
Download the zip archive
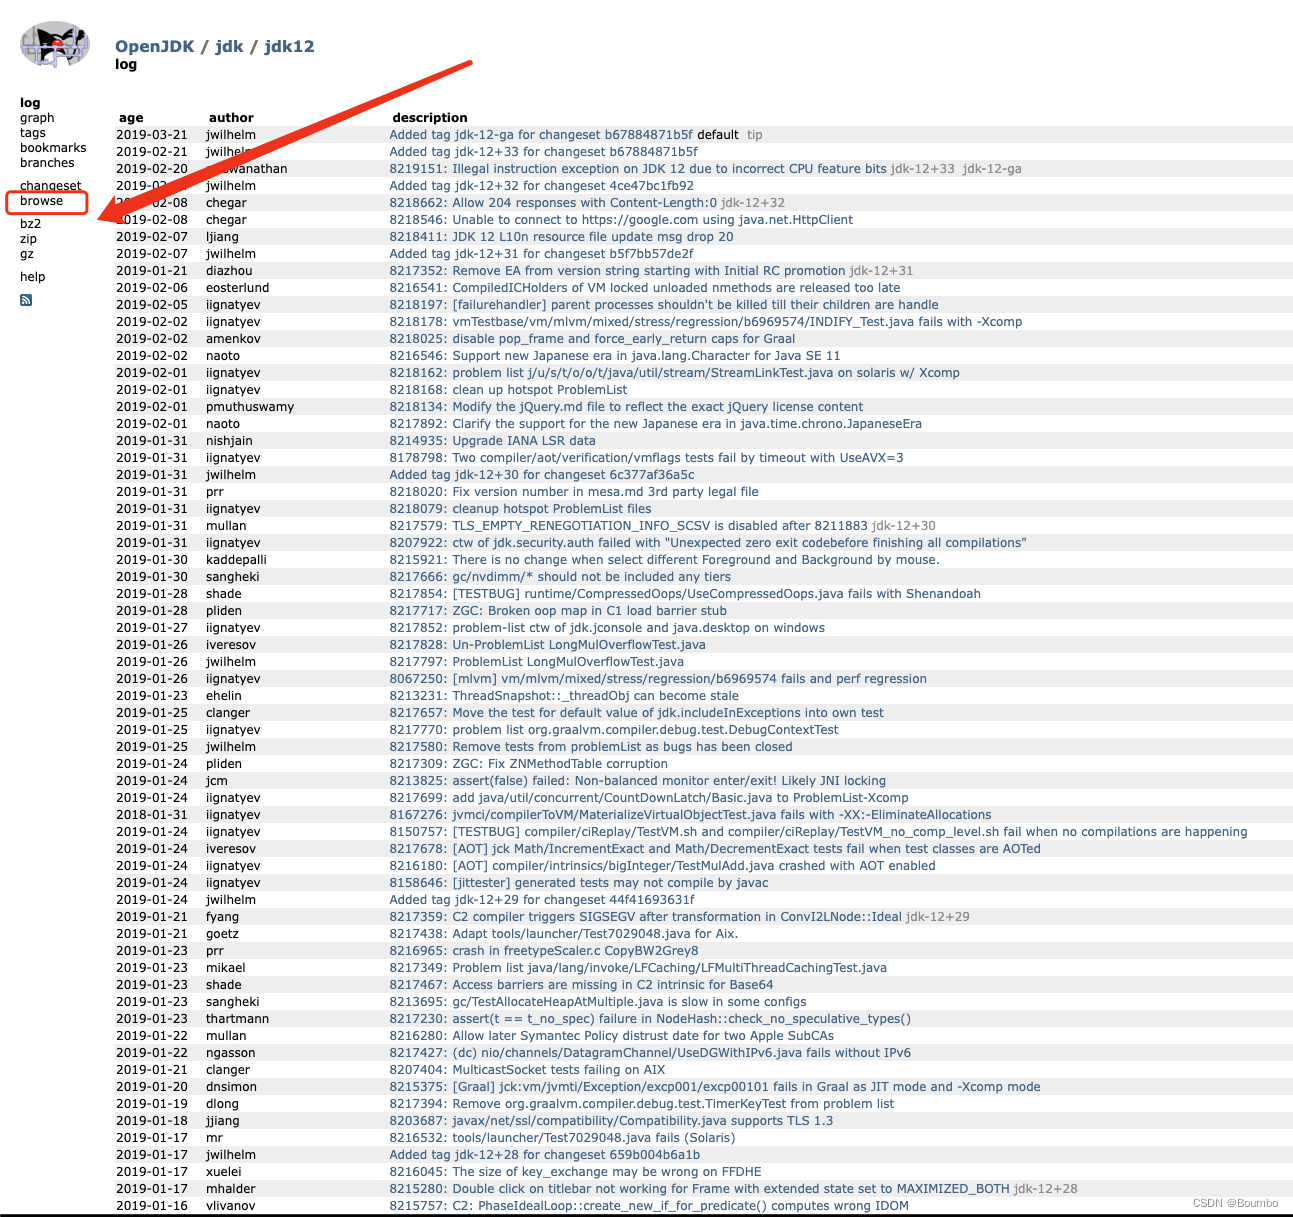pyautogui.click(x=28, y=239)
